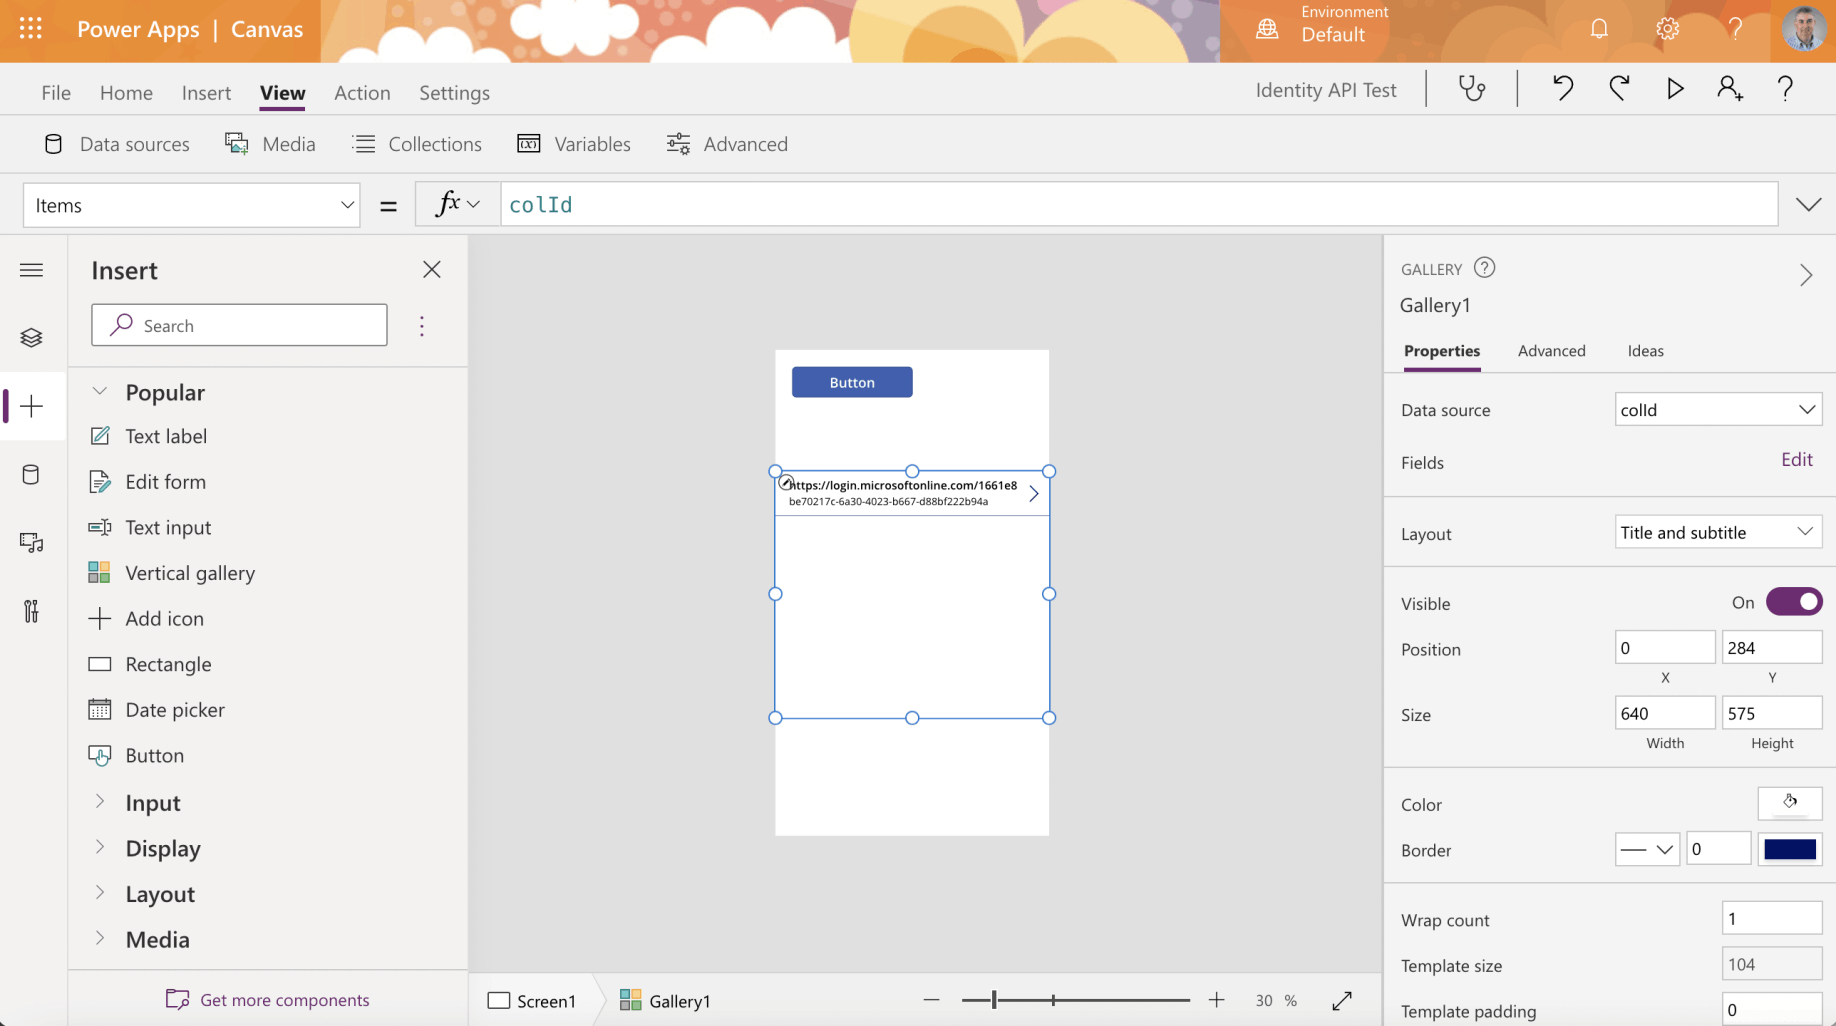Viewport: 1836px width, 1026px height.
Task: Open the Advanced tools icon in sidebar
Action: coord(31,611)
